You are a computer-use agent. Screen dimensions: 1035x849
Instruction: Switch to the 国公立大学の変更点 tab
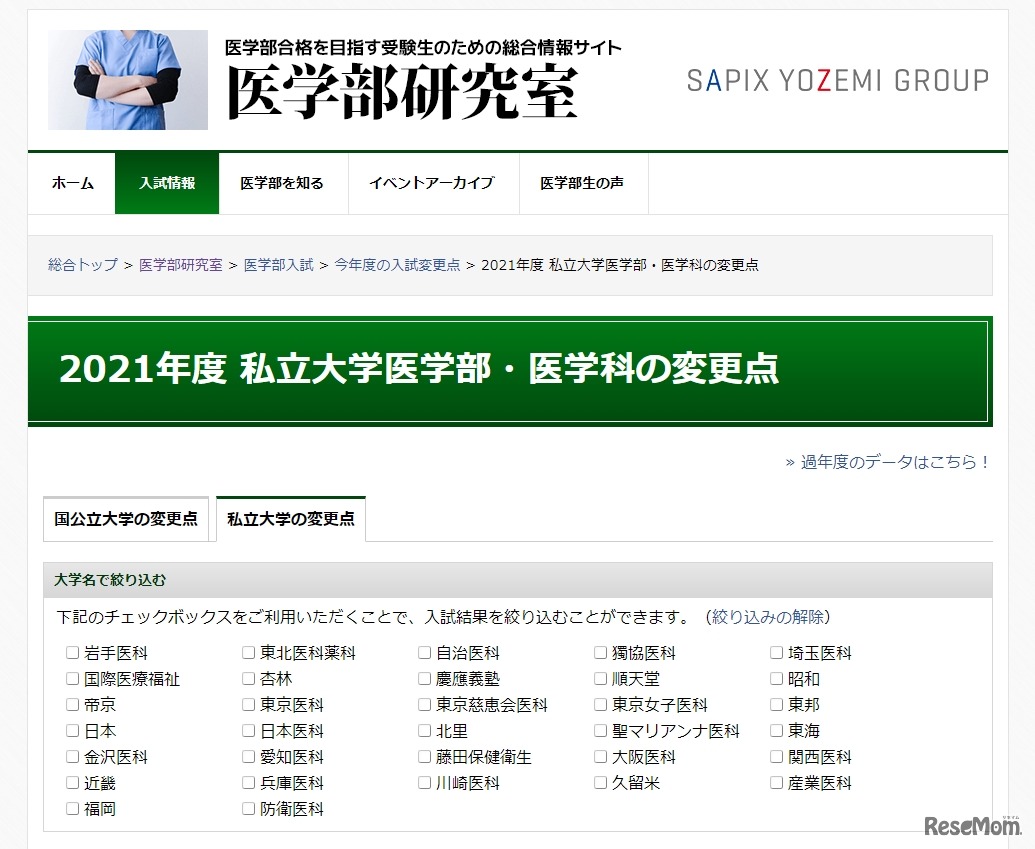click(x=126, y=518)
